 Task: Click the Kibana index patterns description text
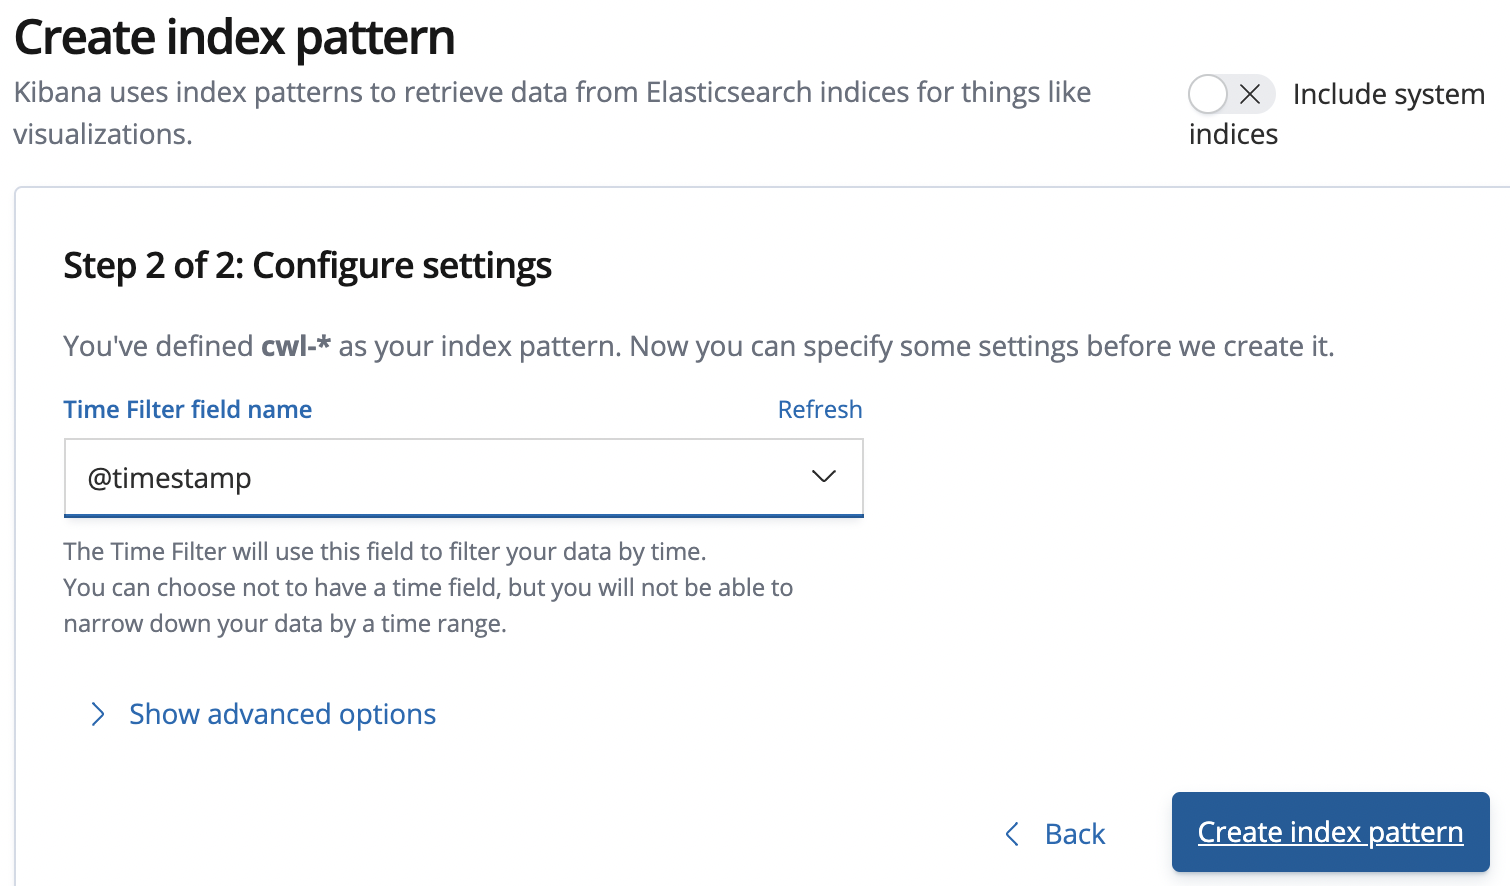coord(551,93)
